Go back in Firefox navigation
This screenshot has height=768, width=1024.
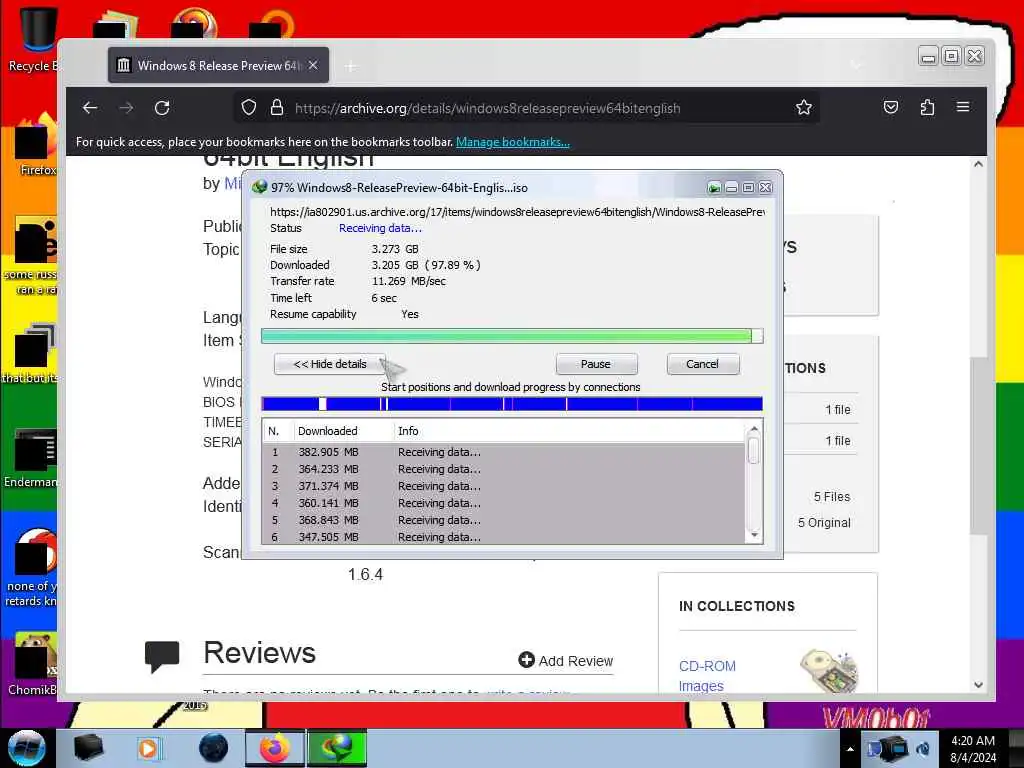pyautogui.click(x=90, y=108)
